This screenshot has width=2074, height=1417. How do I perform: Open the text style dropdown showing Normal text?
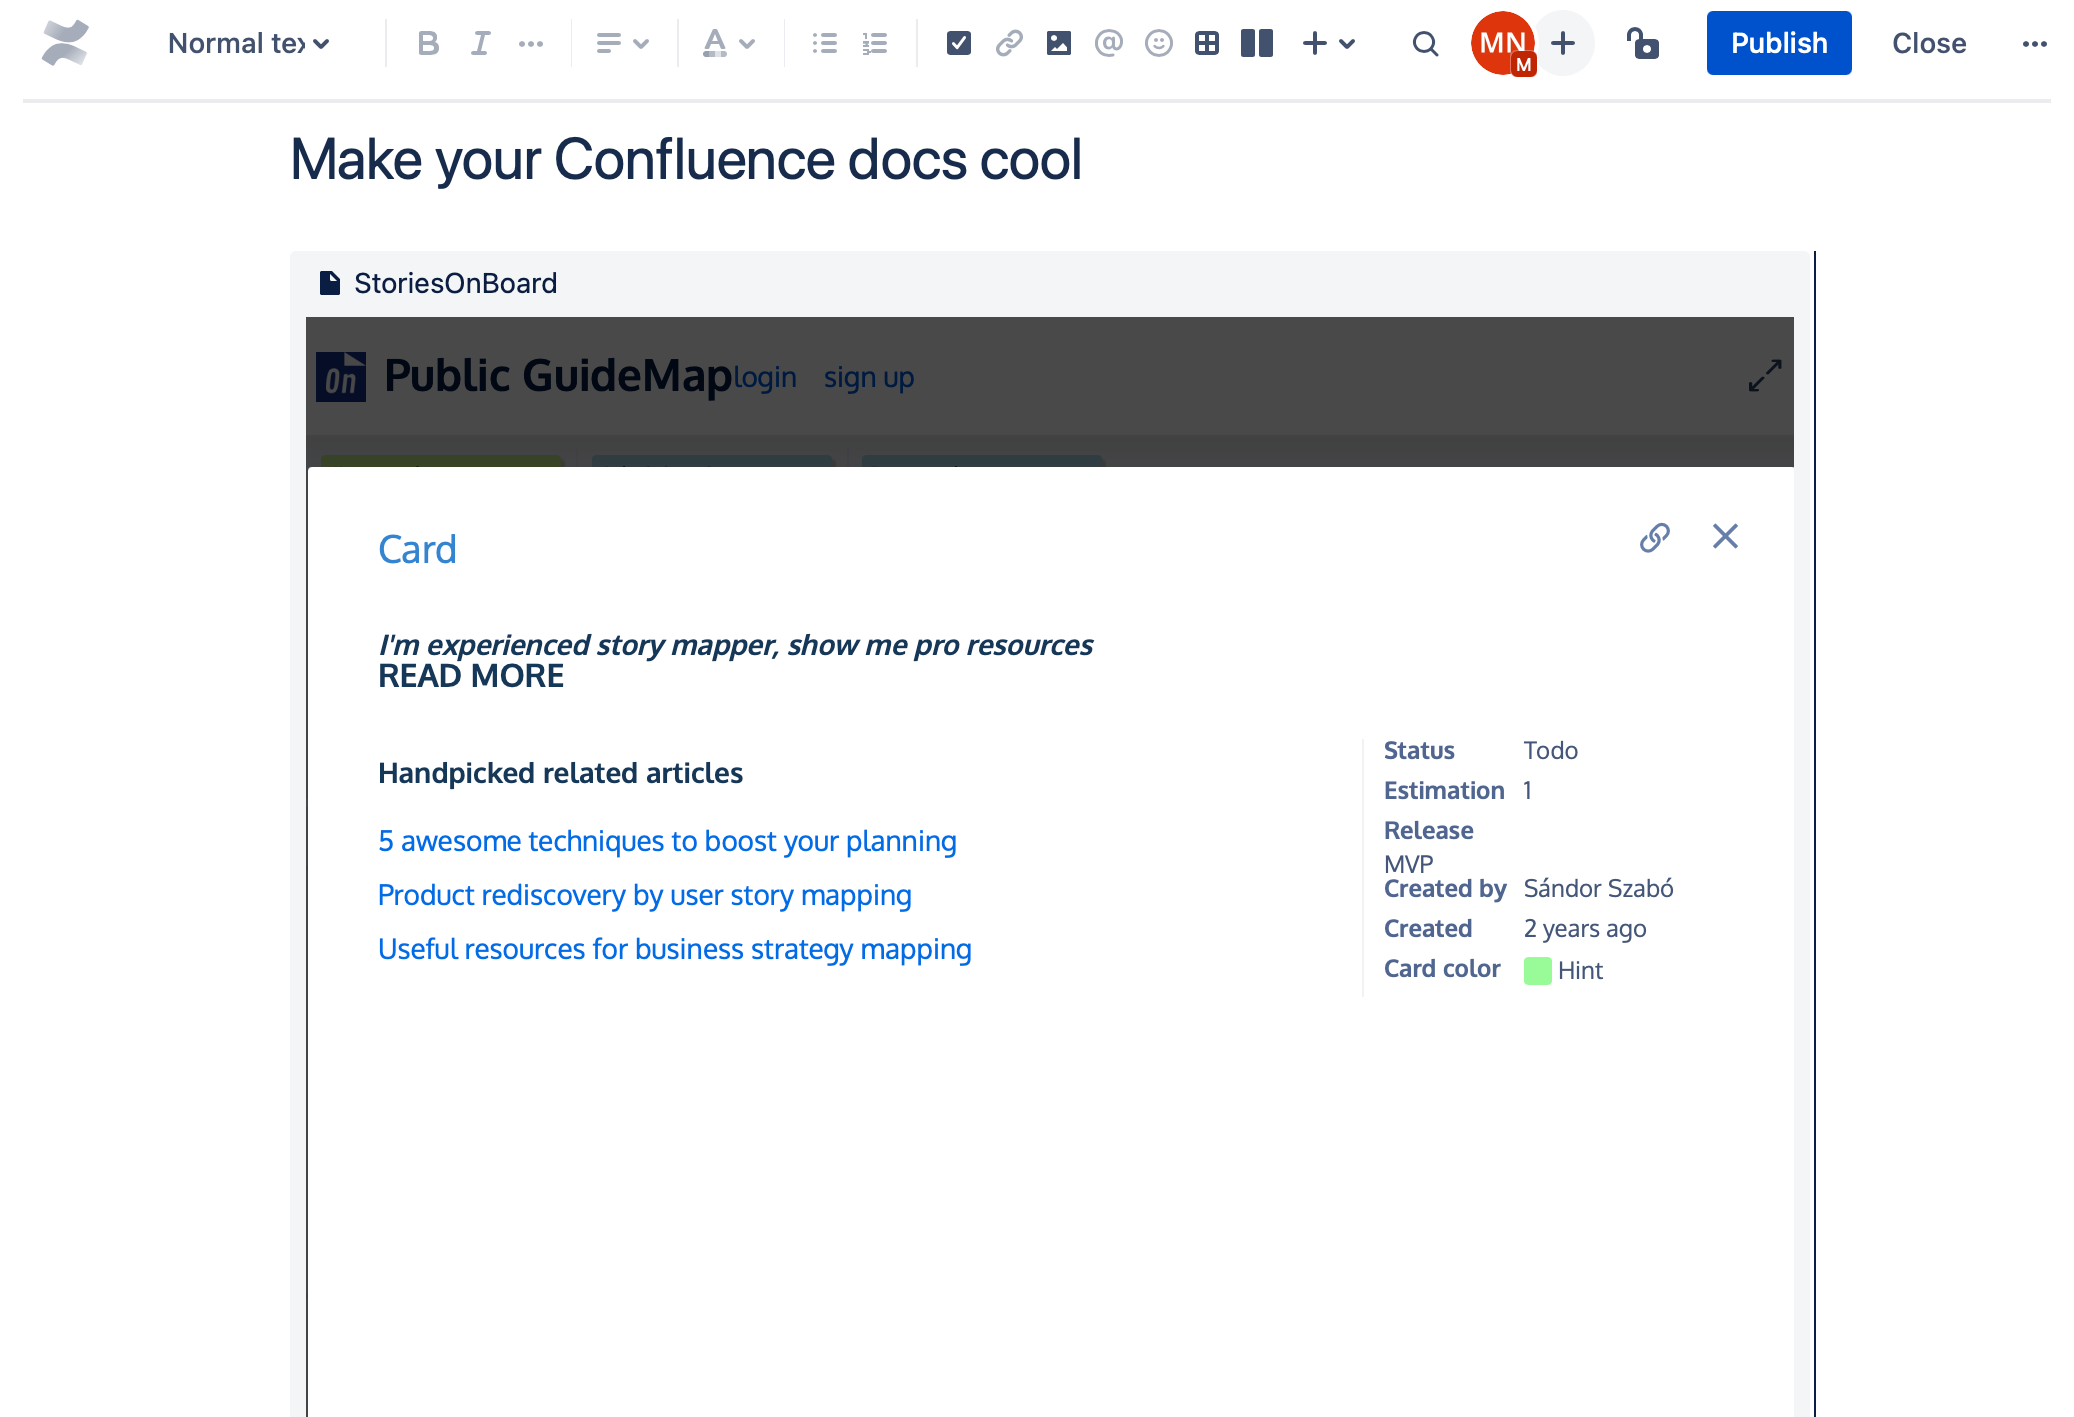tap(247, 43)
